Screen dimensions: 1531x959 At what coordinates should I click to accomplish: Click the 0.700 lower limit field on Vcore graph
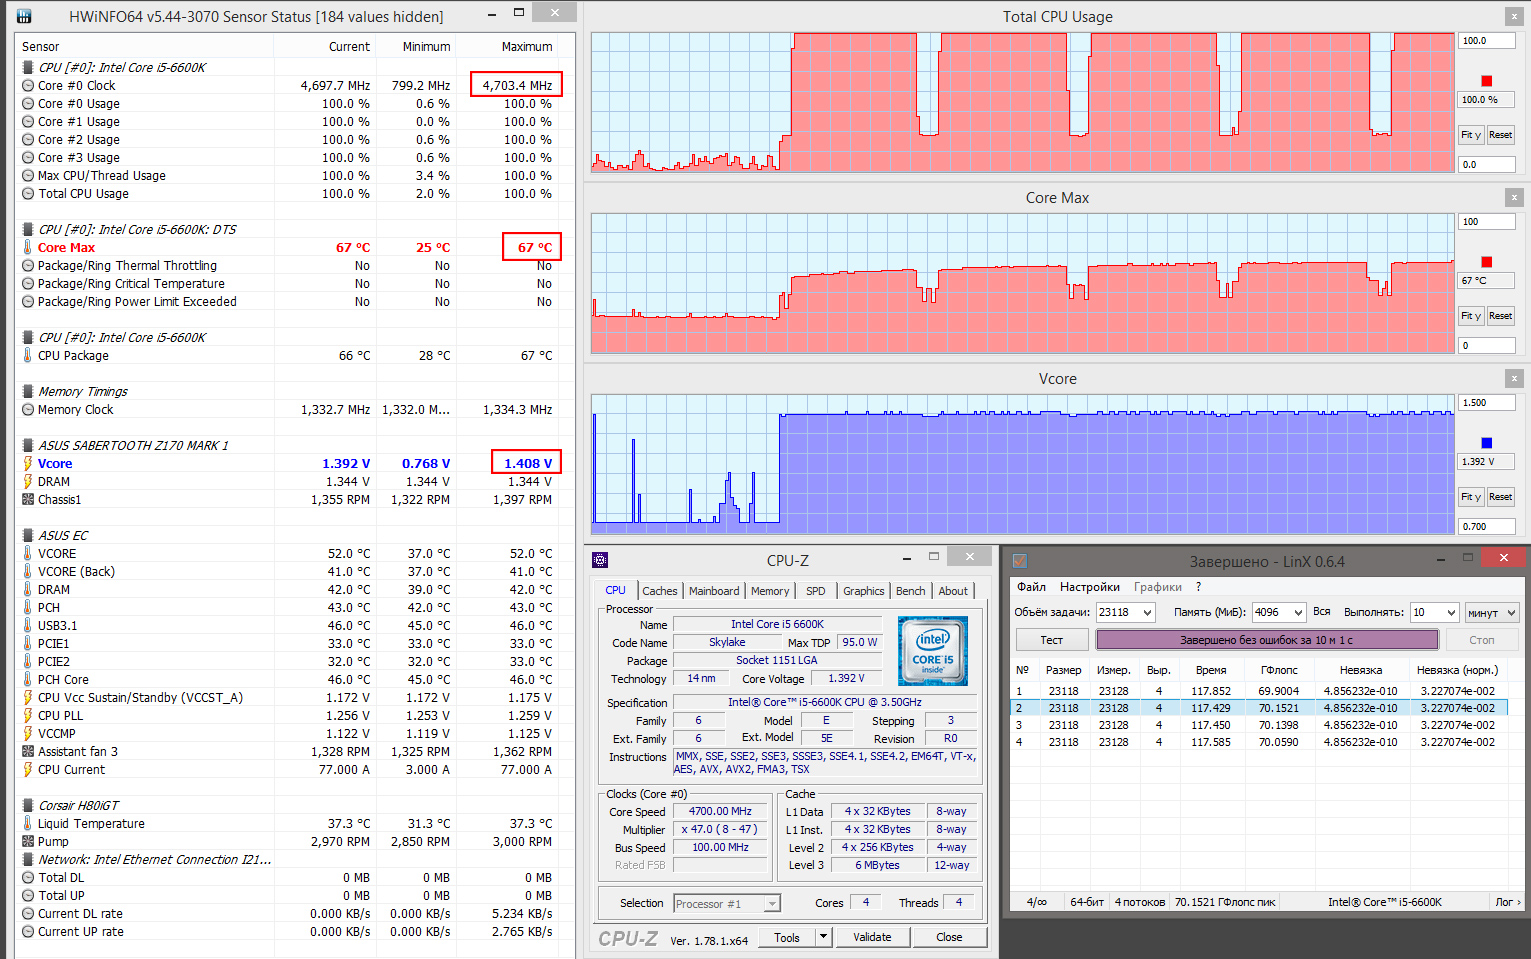coord(1487,527)
